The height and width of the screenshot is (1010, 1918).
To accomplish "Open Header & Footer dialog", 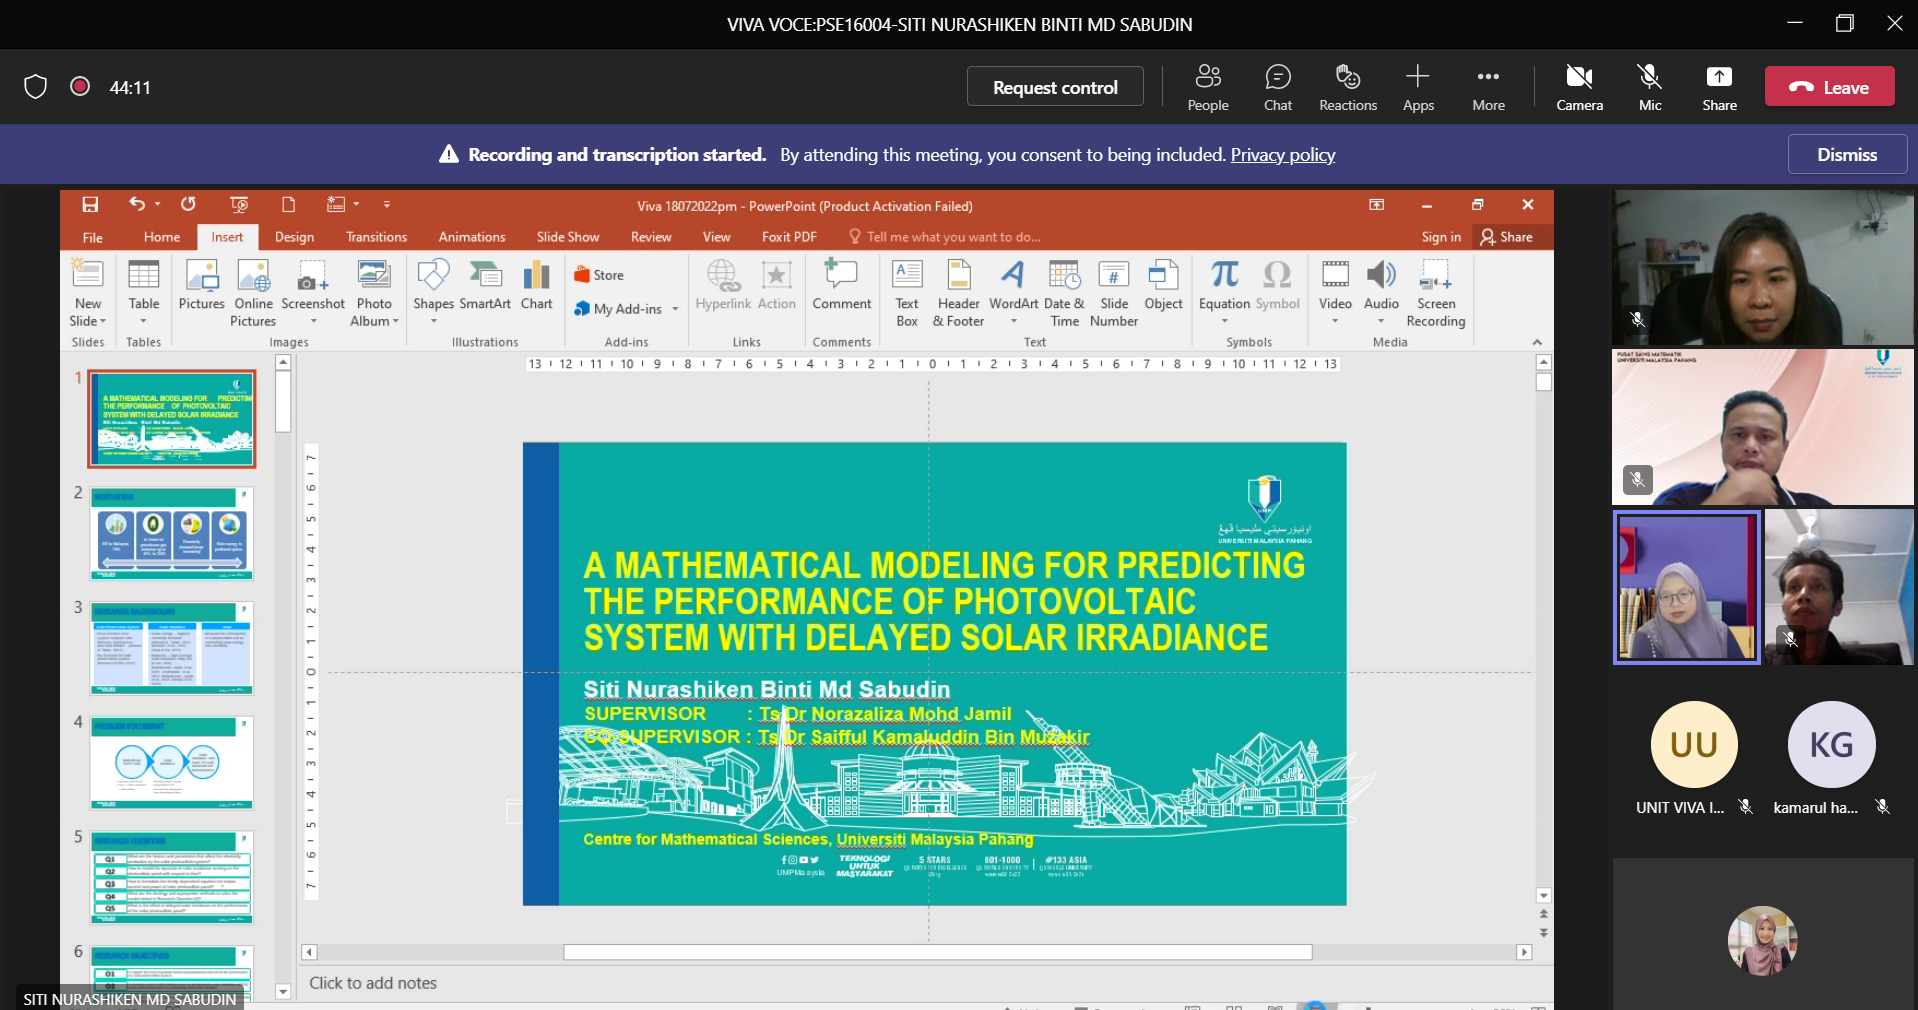I will coord(958,293).
